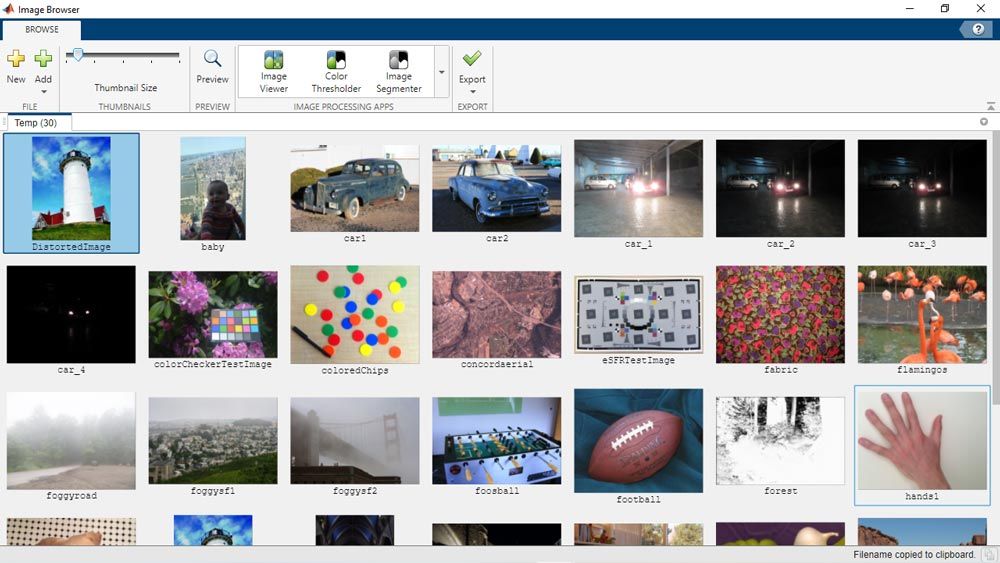Screen dimensions: 1000x563
Task: Click the status bar icon beside clipboard message
Action: (x=988, y=555)
